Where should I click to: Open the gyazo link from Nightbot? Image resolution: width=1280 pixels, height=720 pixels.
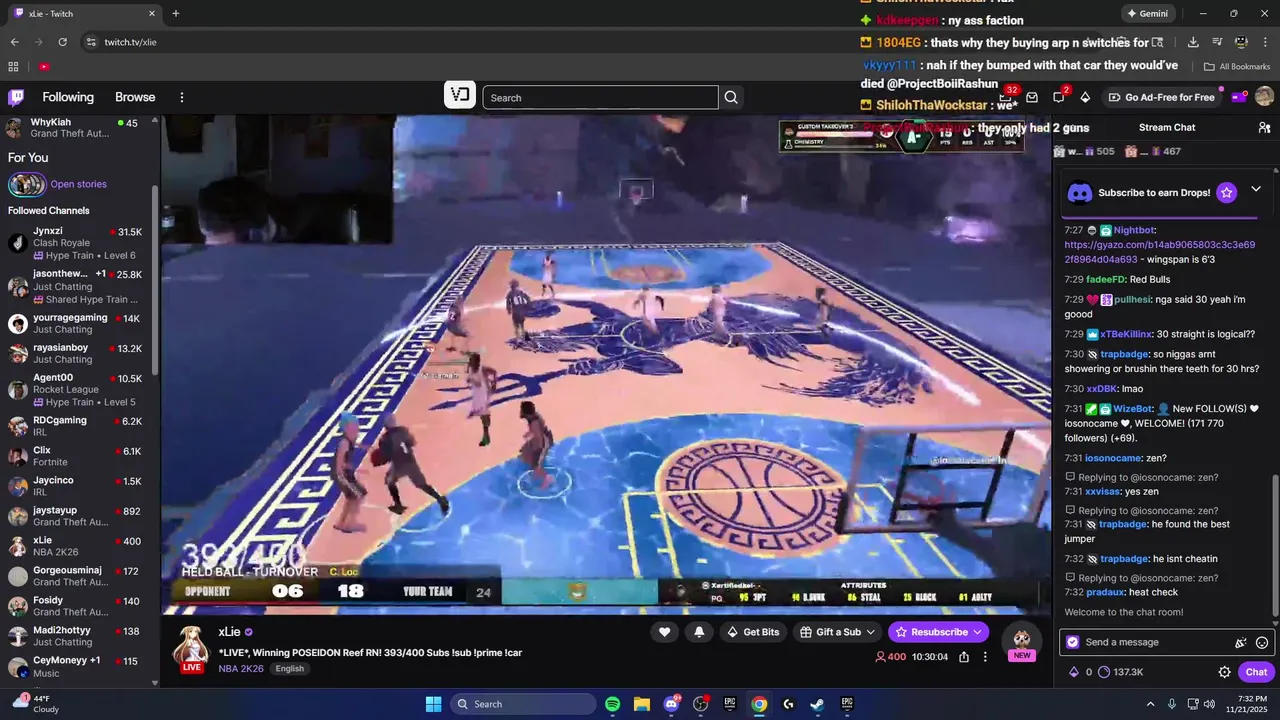pyautogui.click(x=1160, y=252)
